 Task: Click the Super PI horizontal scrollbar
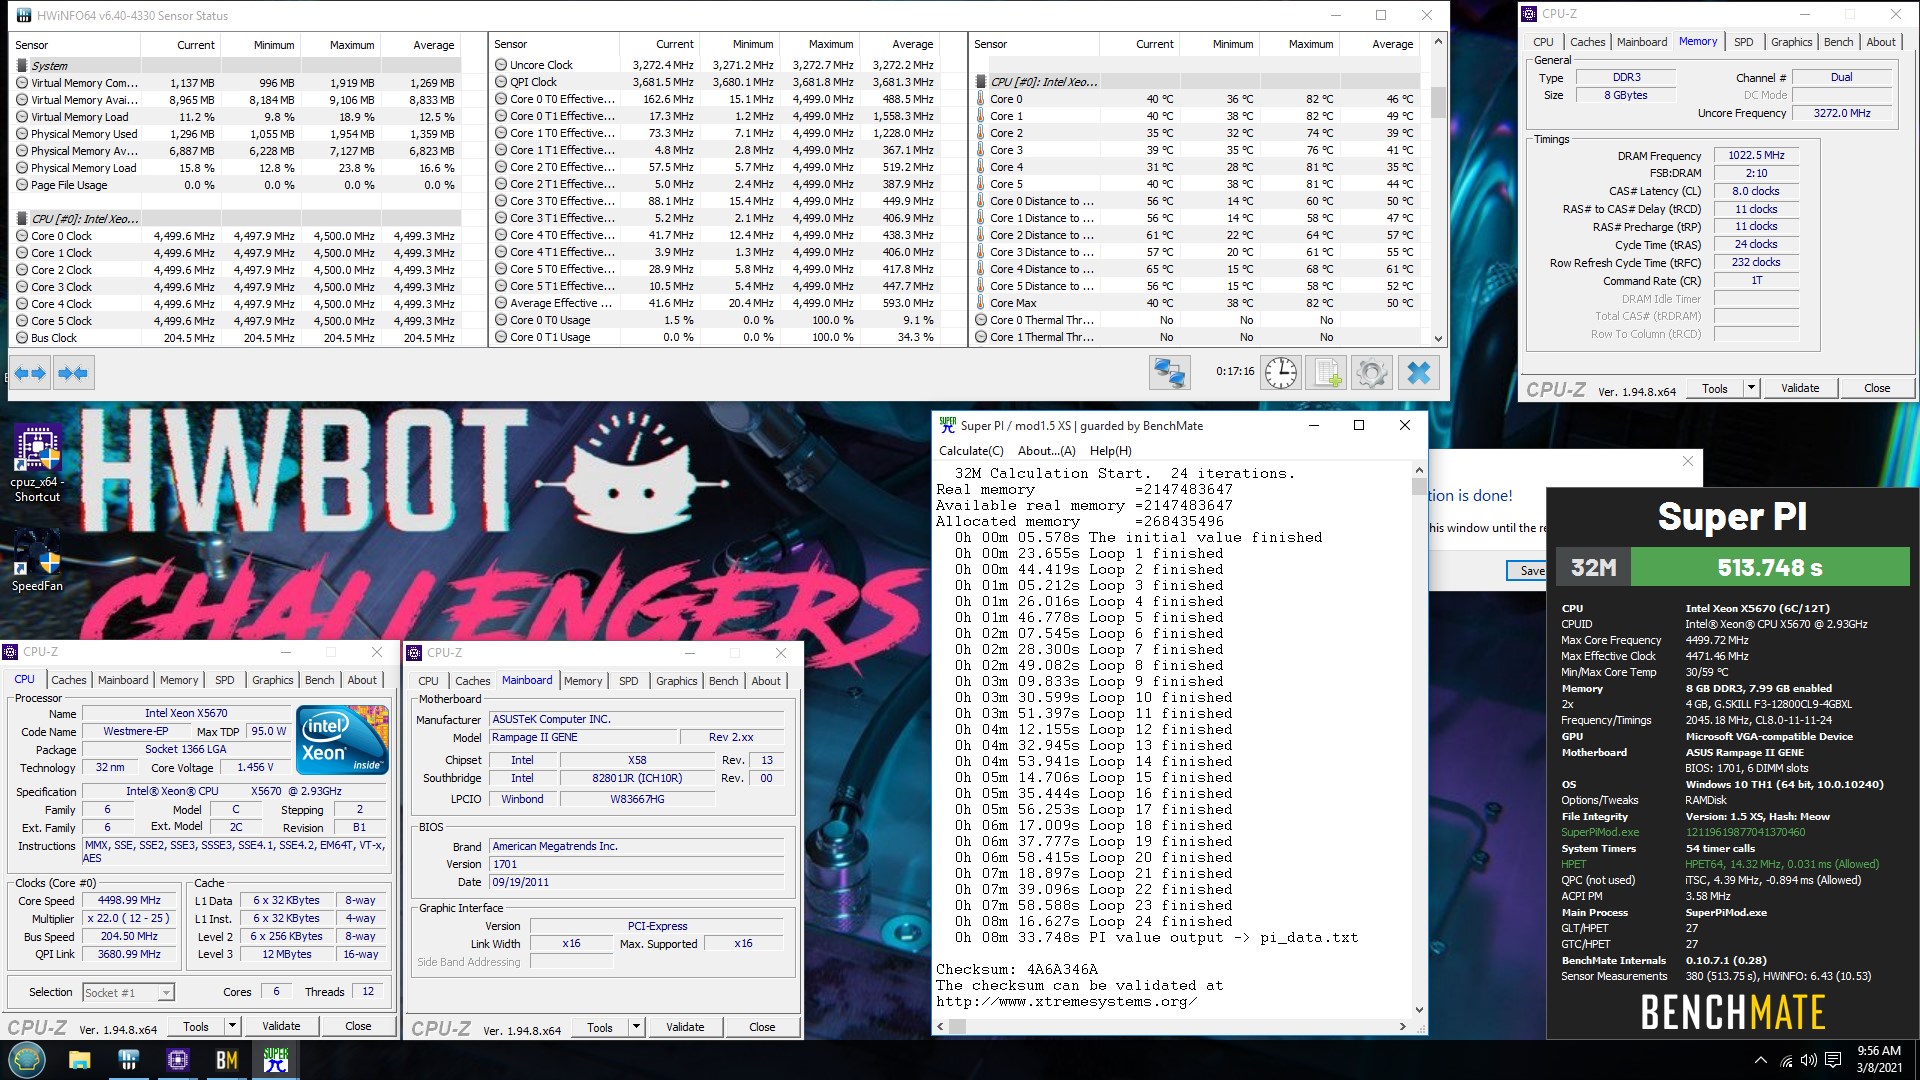(x=1170, y=1026)
